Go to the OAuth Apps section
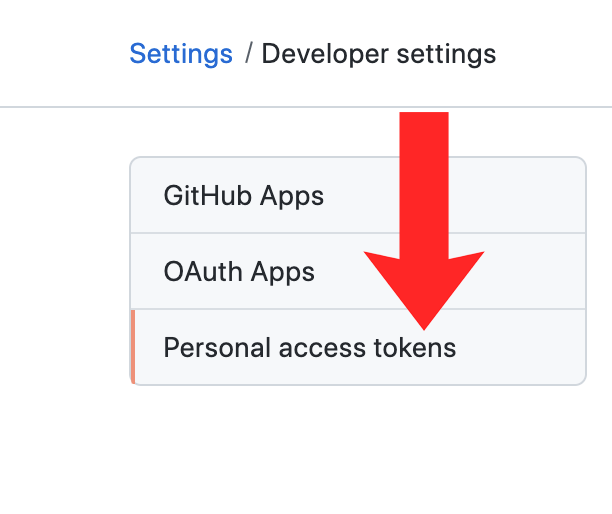The width and height of the screenshot is (612, 514). (x=239, y=271)
